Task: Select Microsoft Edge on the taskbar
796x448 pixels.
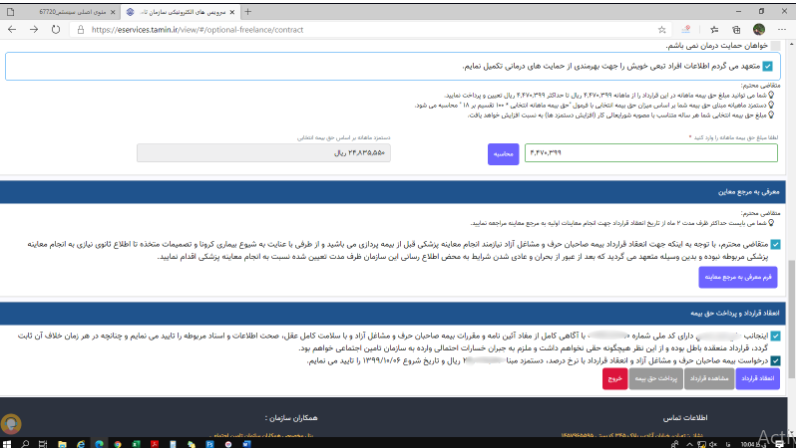Action: 99,444
